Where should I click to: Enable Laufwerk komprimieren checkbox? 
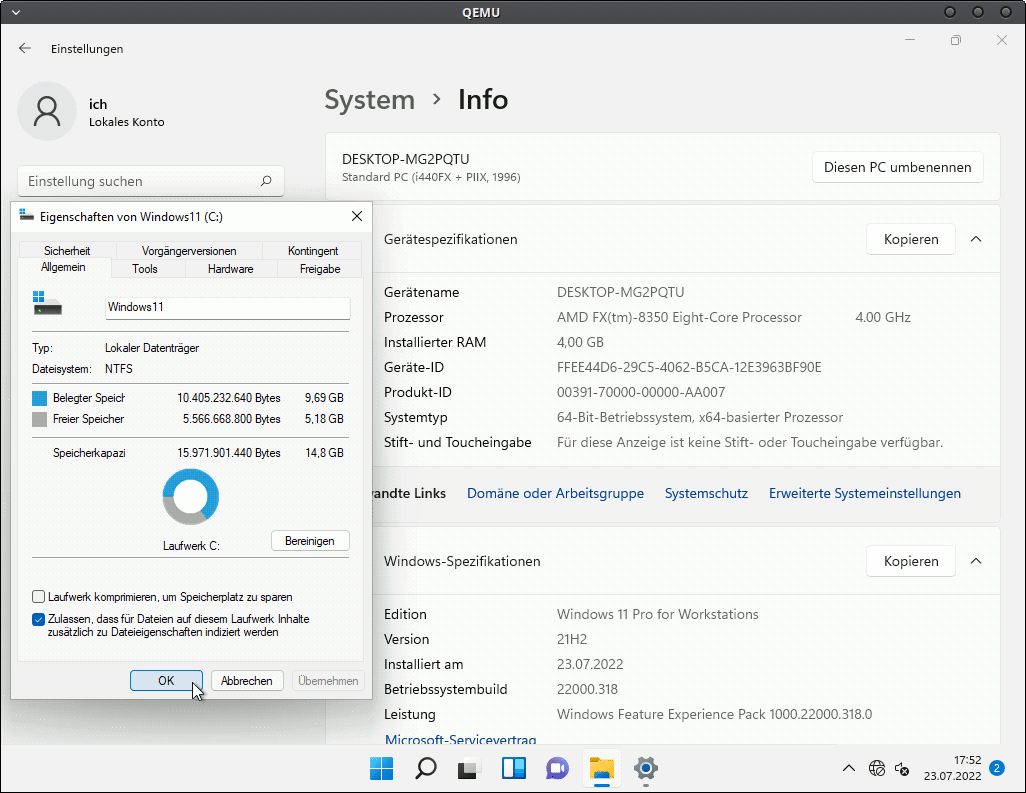click(x=39, y=597)
